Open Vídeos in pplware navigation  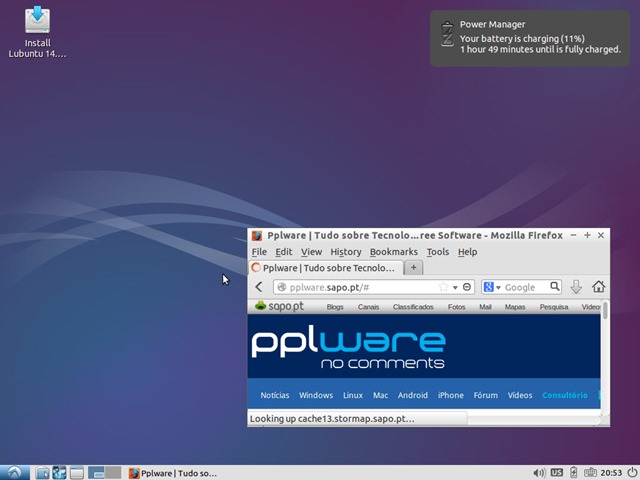[x=520, y=395]
